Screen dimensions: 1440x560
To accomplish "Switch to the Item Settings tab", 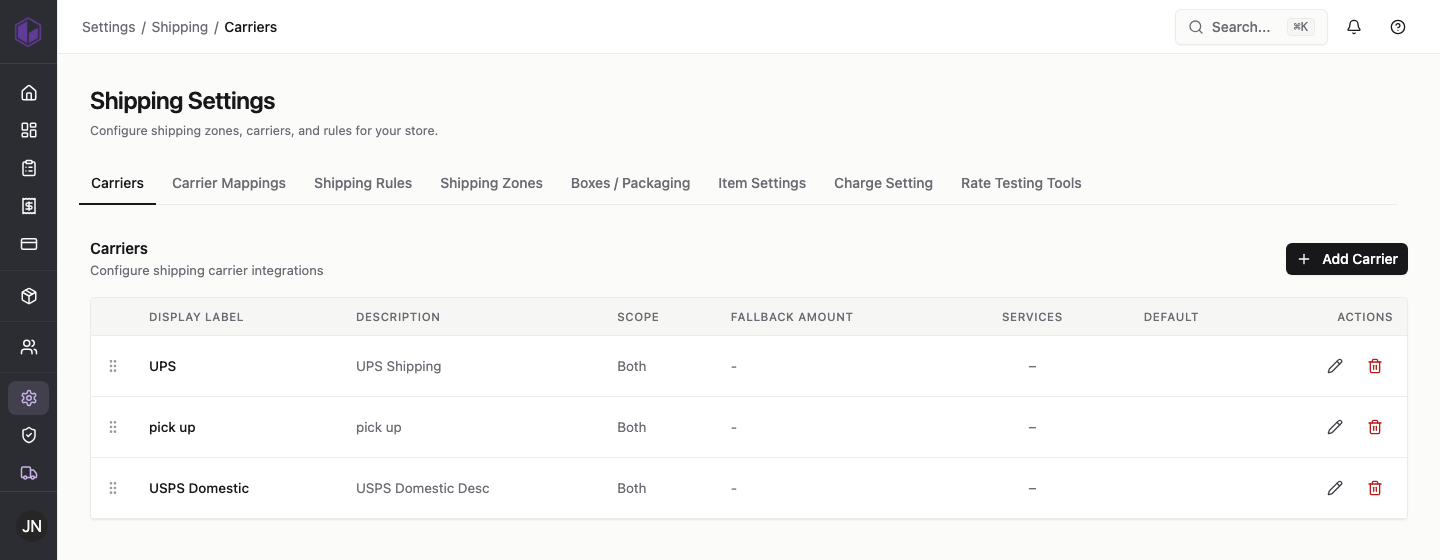I will point(762,183).
